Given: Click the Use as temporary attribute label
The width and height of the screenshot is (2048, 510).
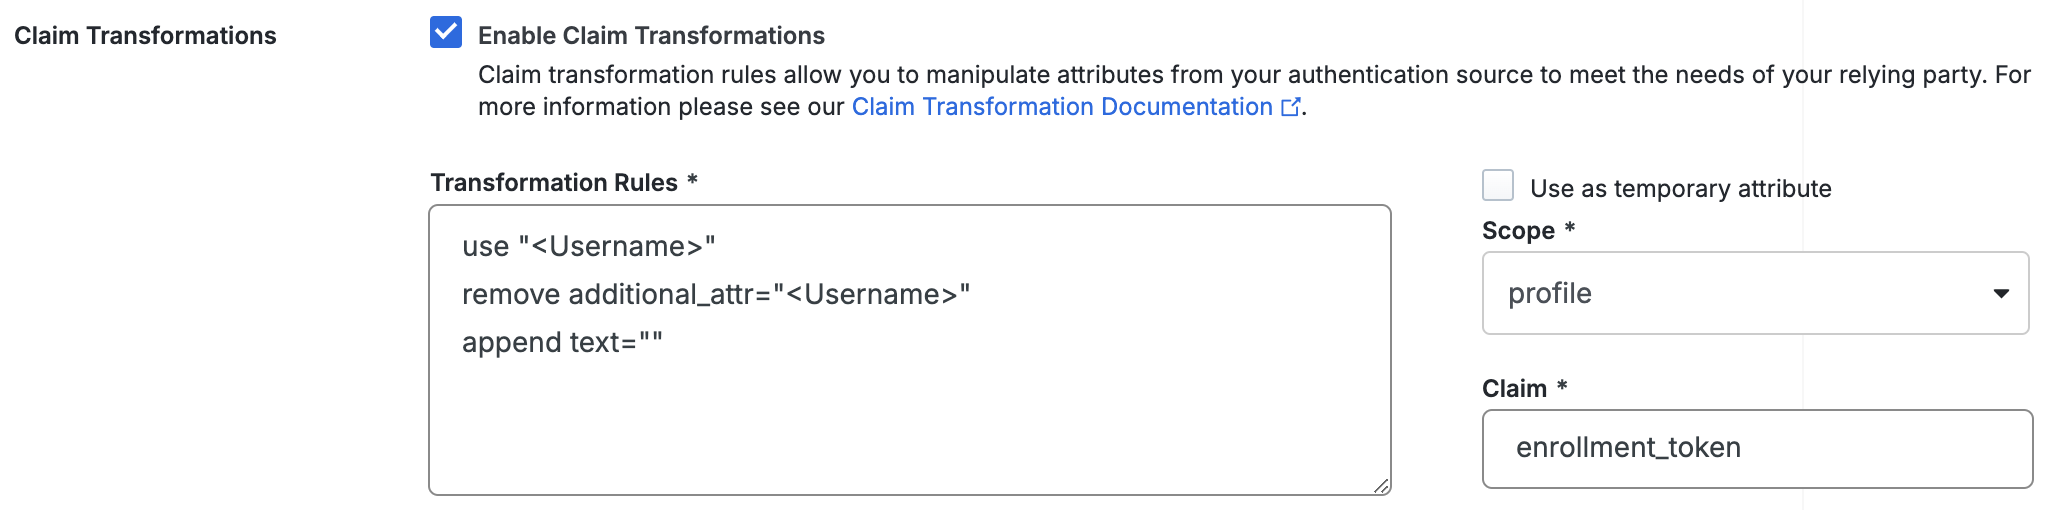Looking at the screenshot, I should 1680,189.
